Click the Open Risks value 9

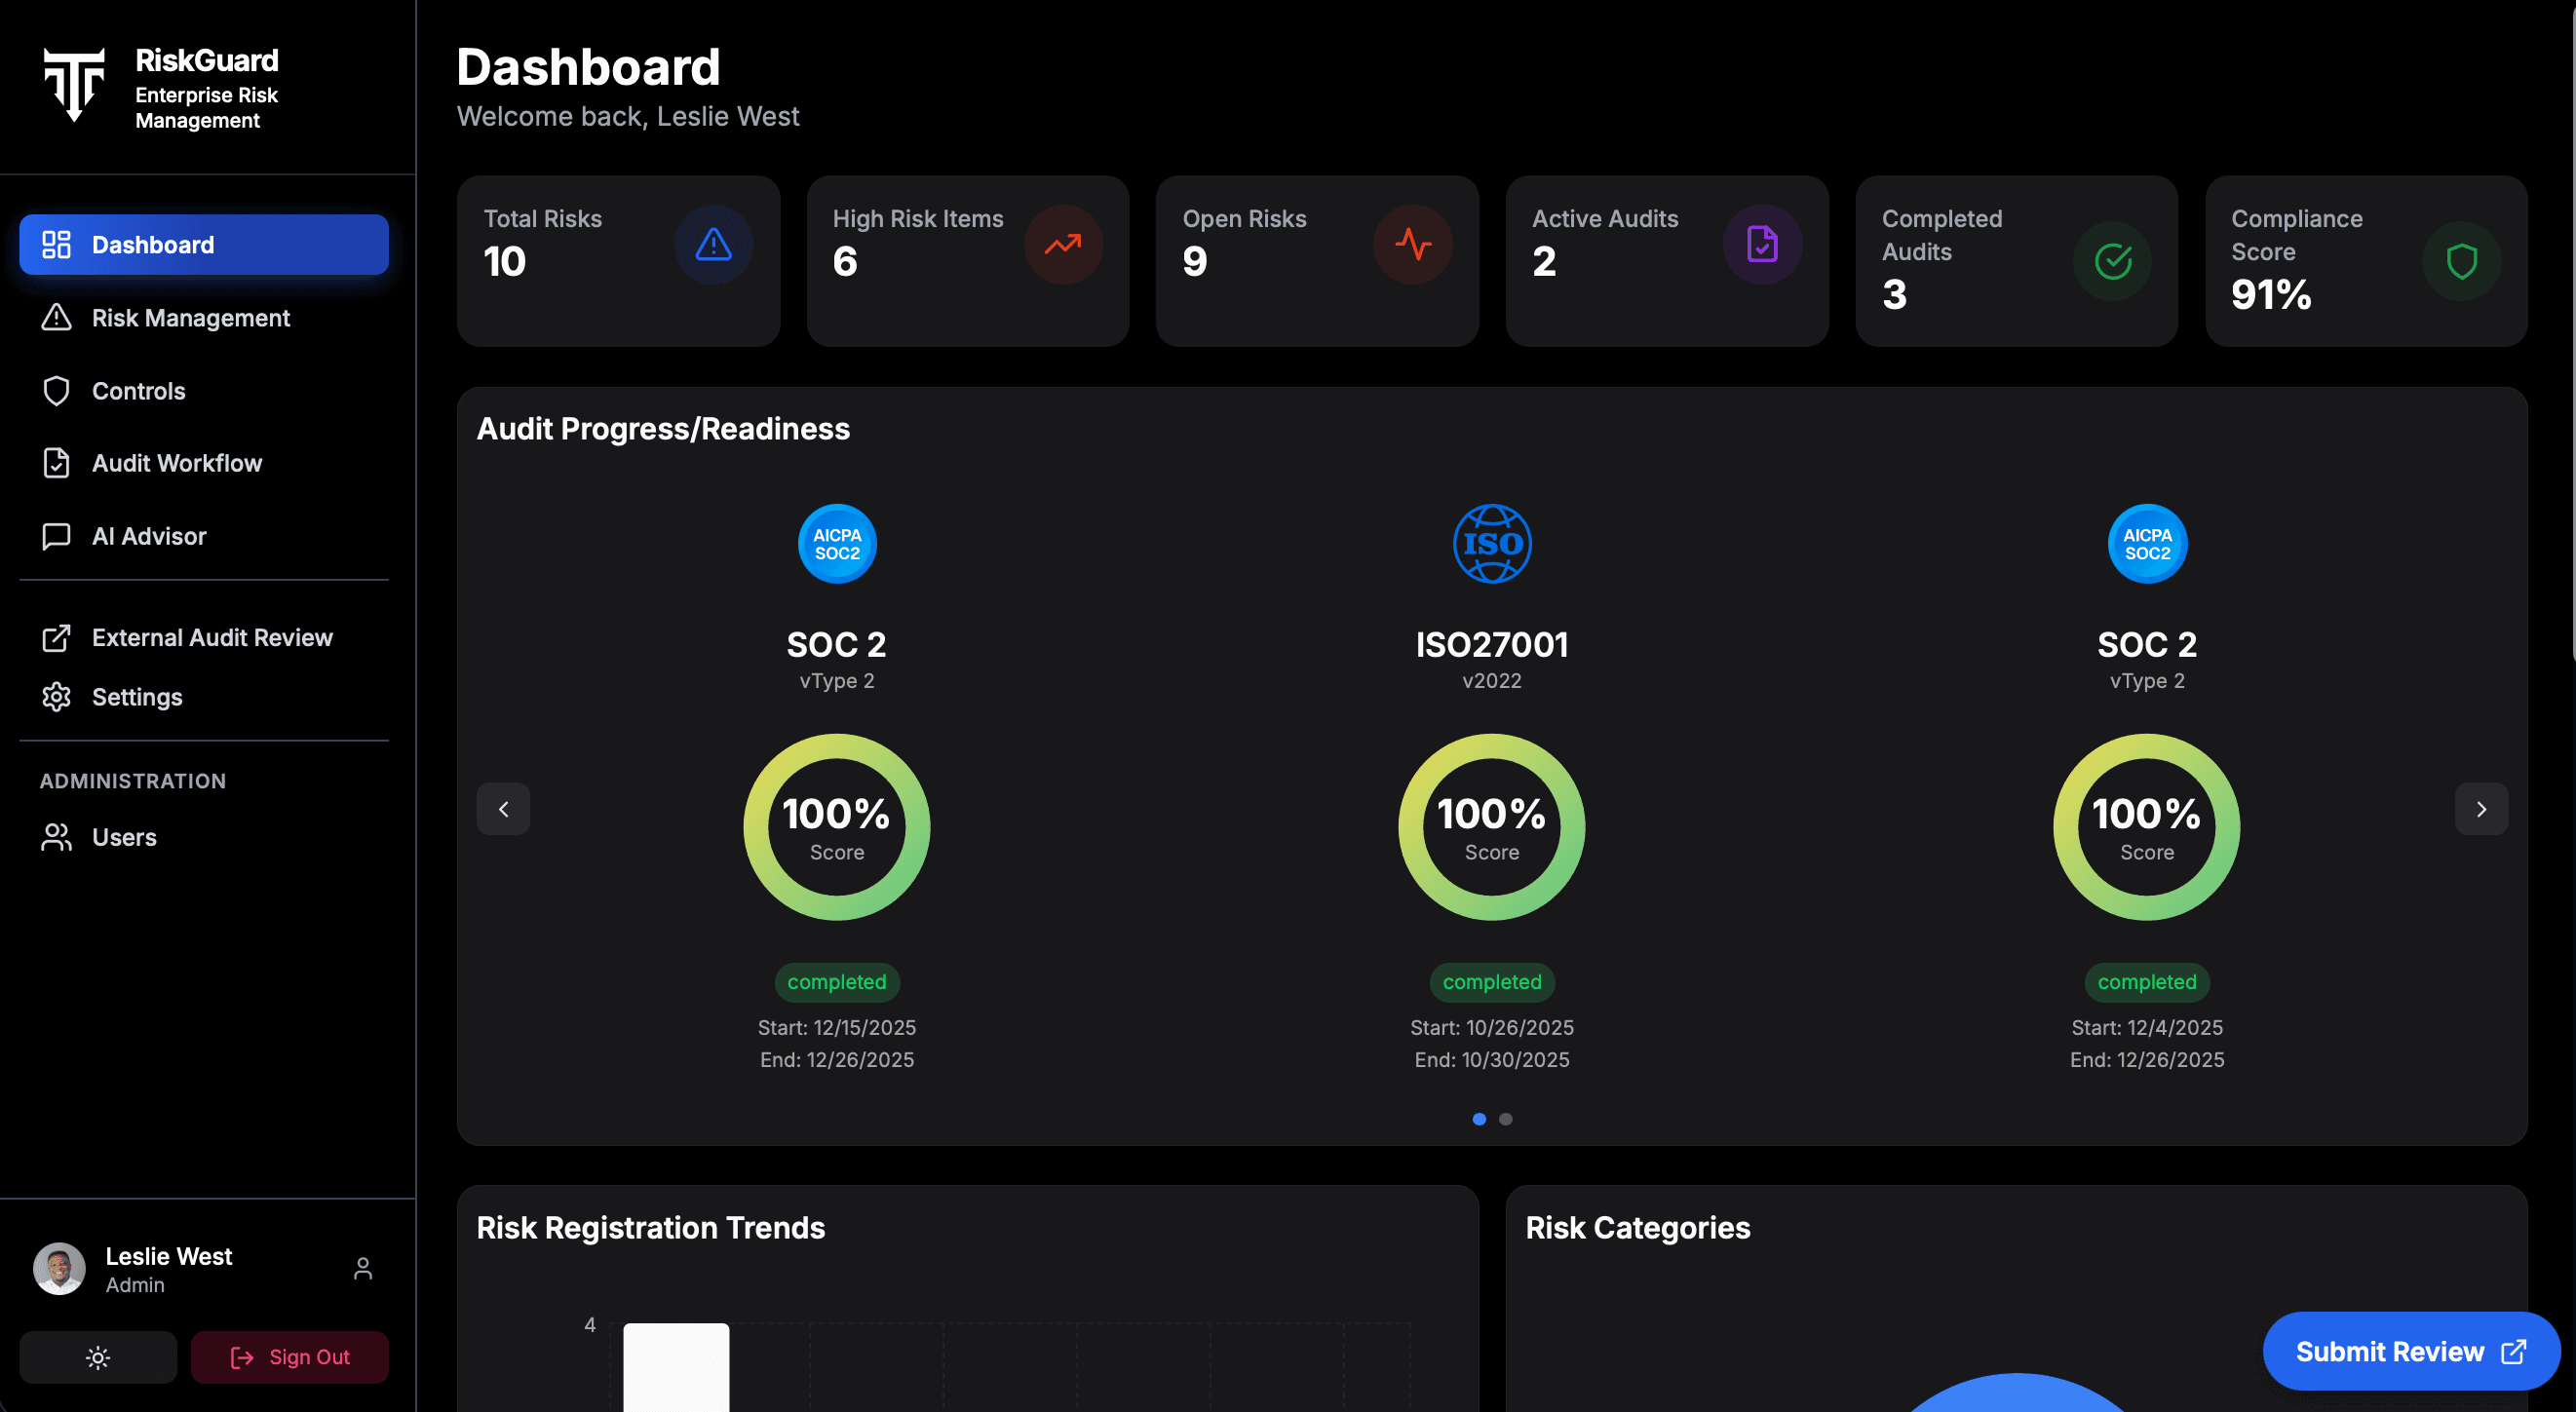tap(1195, 262)
